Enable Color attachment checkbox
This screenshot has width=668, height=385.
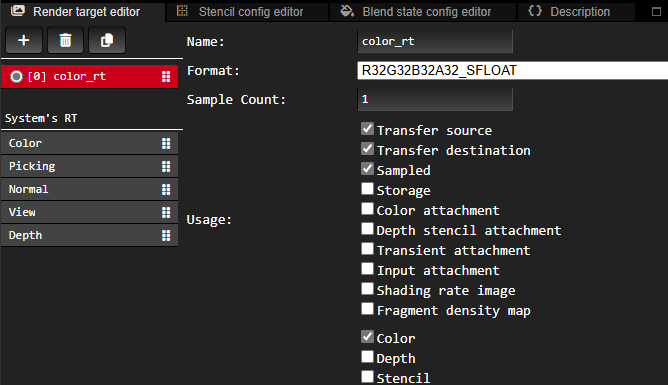[367, 209]
